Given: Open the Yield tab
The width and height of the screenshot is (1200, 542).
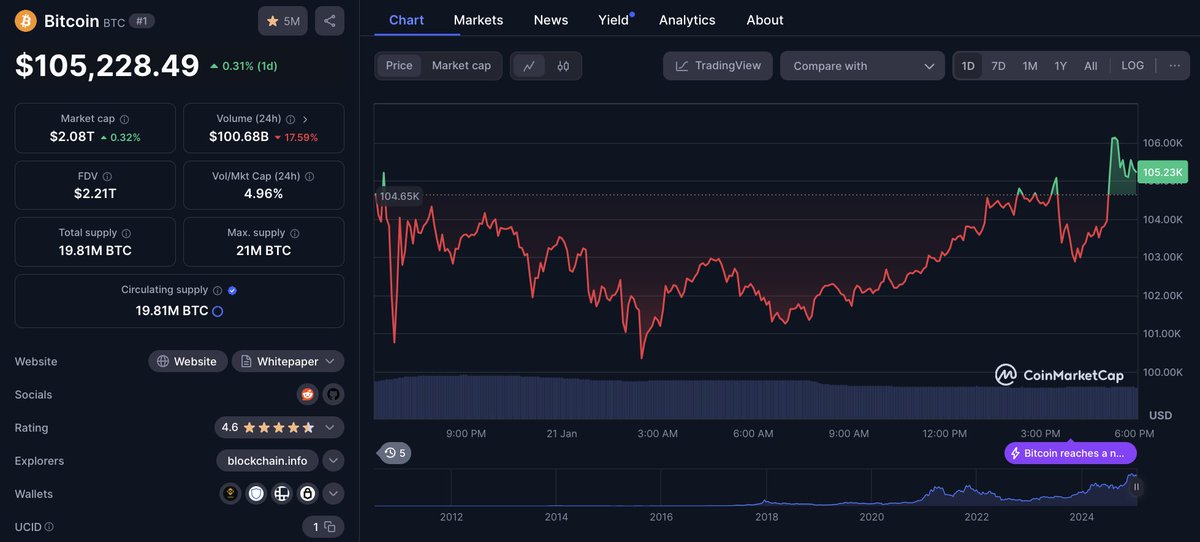Looking at the screenshot, I should click(613, 20).
